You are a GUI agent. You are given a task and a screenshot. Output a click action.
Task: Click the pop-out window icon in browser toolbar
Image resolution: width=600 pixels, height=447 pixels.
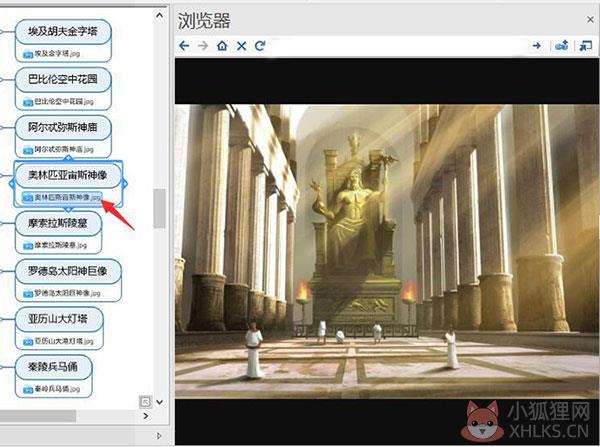click(585, 46)
